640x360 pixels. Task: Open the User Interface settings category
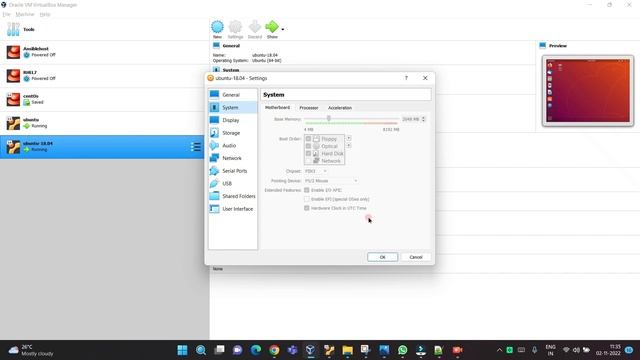233,209
